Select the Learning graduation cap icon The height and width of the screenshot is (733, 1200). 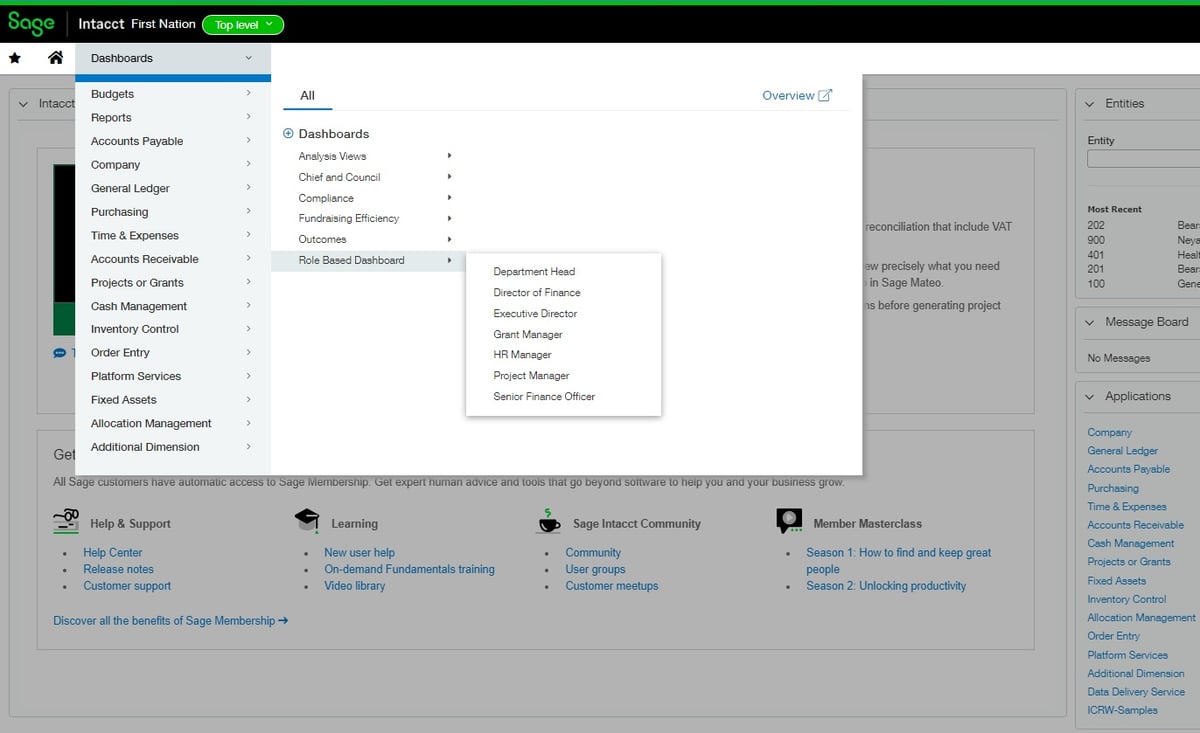pyautogui.click(x=307, y=521)
